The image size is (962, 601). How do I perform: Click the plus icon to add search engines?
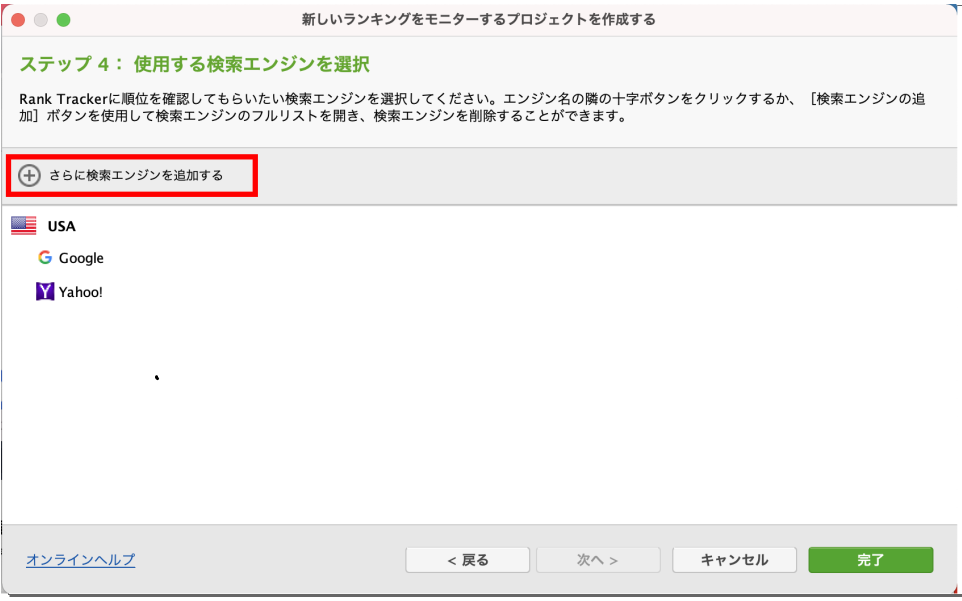click(29, 175)
